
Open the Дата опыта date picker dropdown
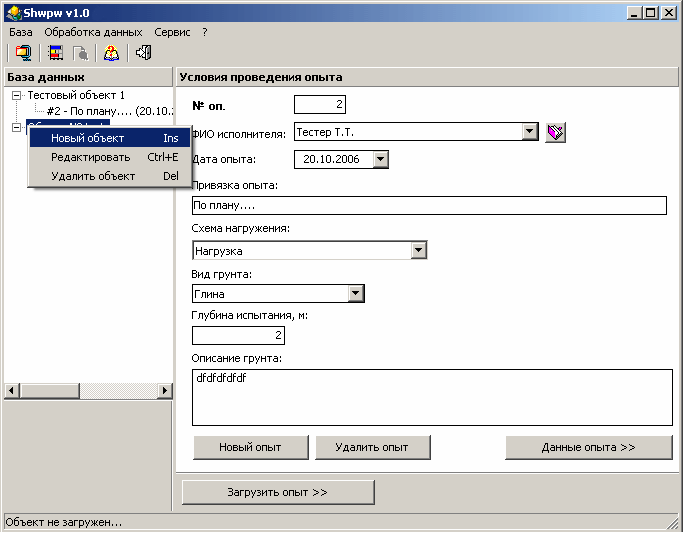coord(379,159)
